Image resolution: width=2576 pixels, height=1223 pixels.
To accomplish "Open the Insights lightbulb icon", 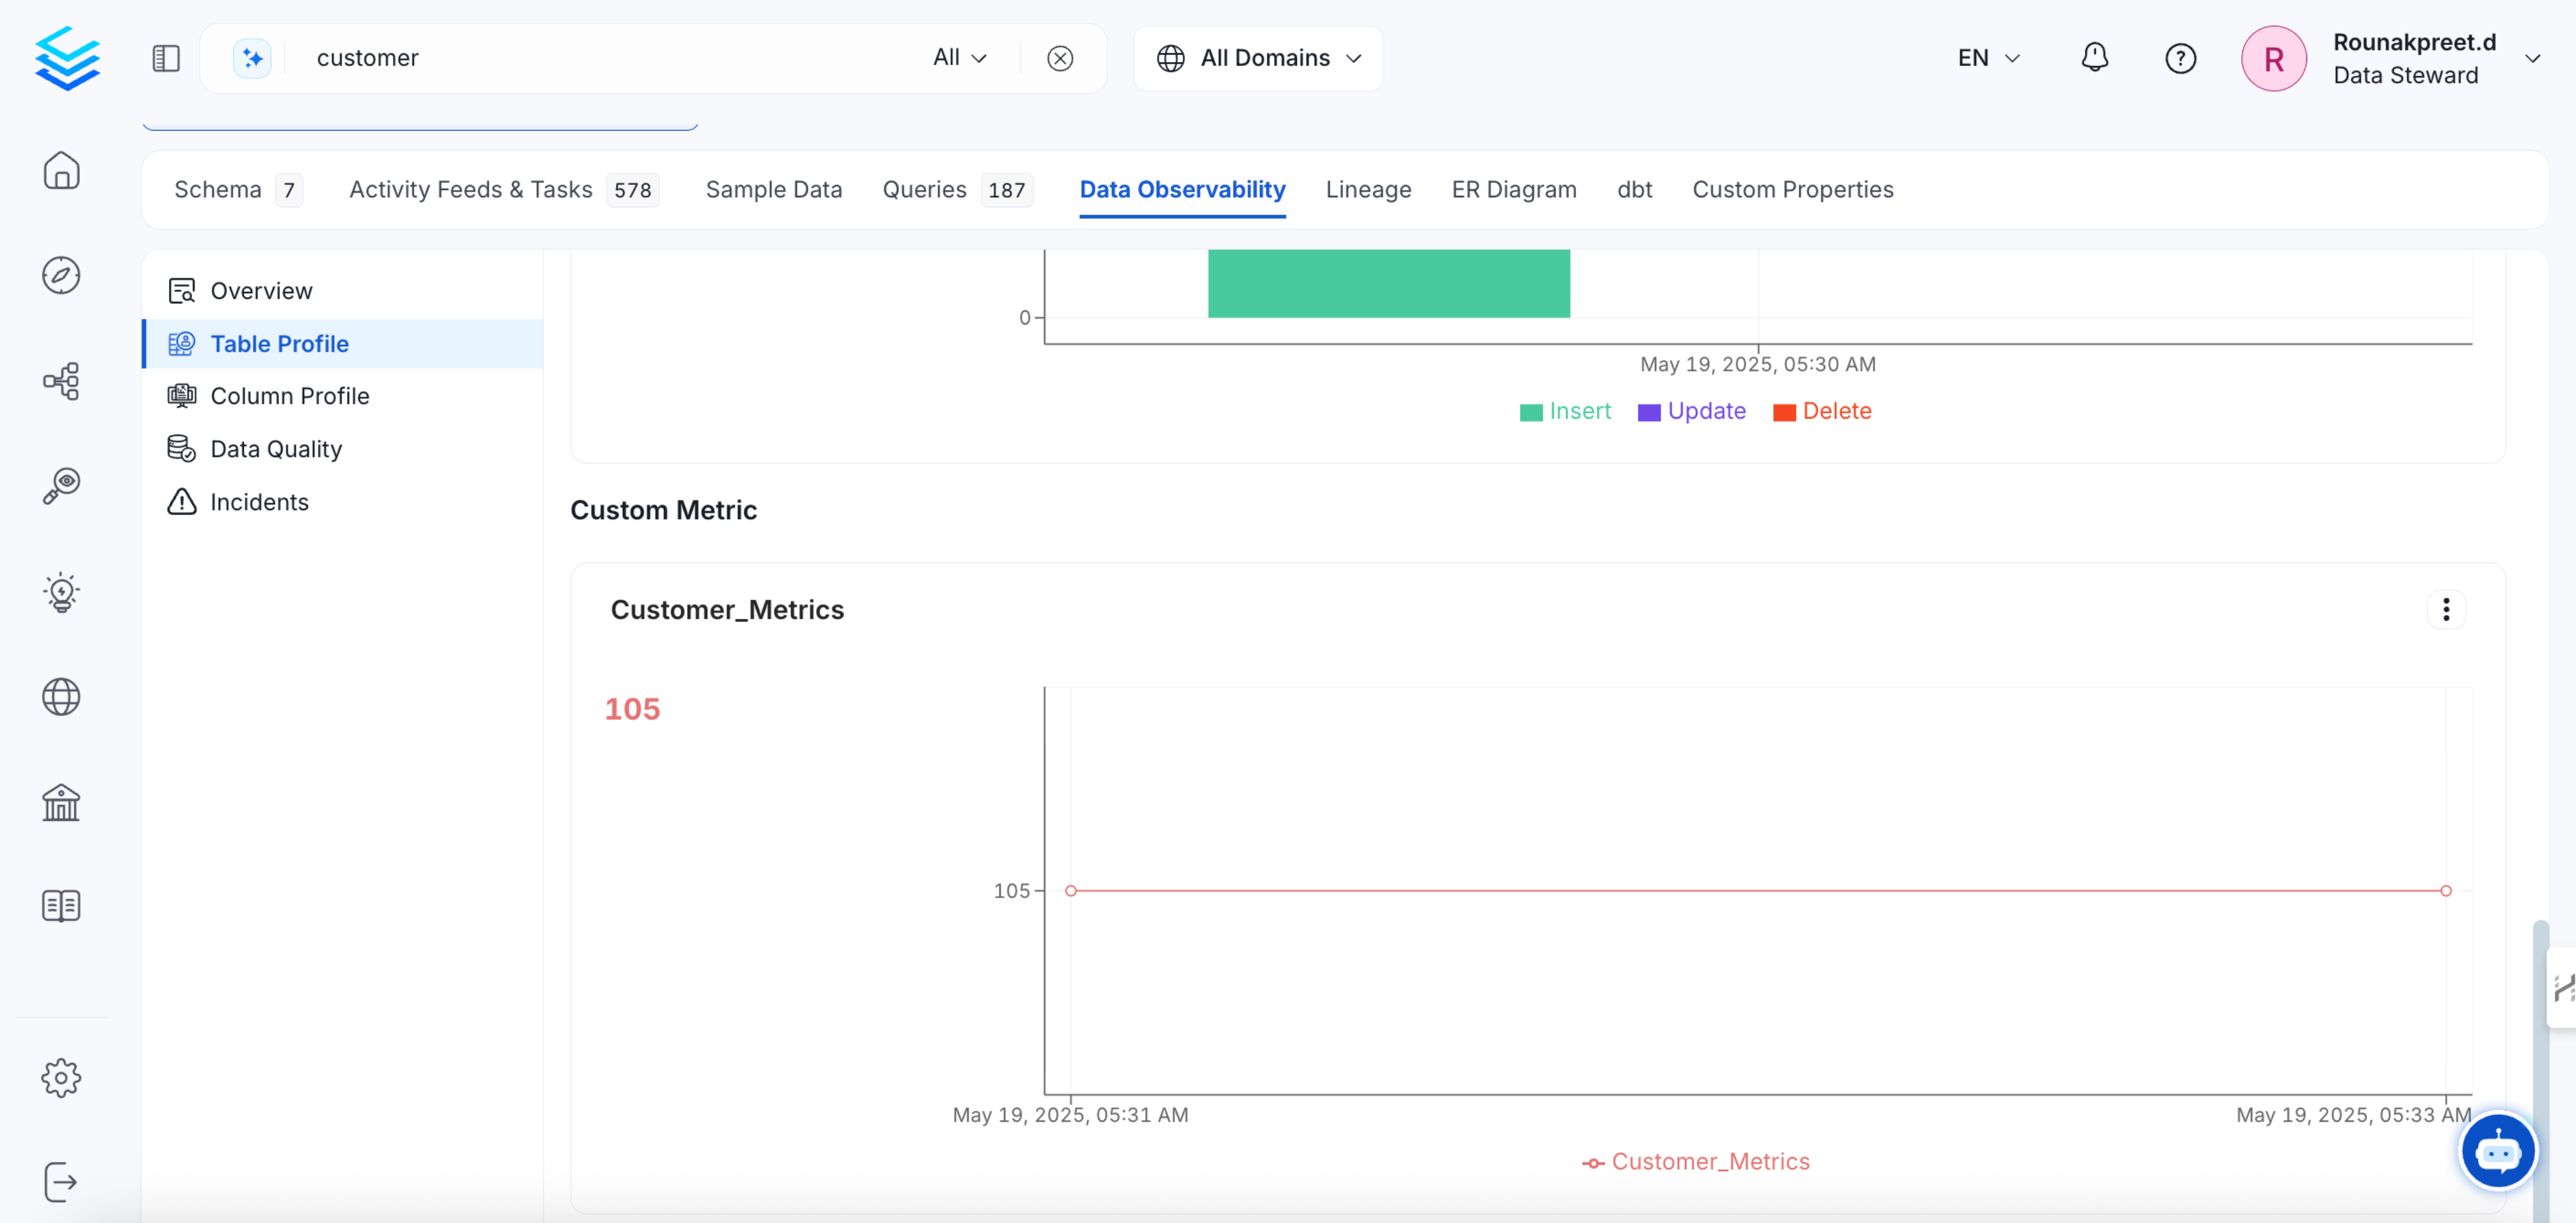I will (62, 591).
